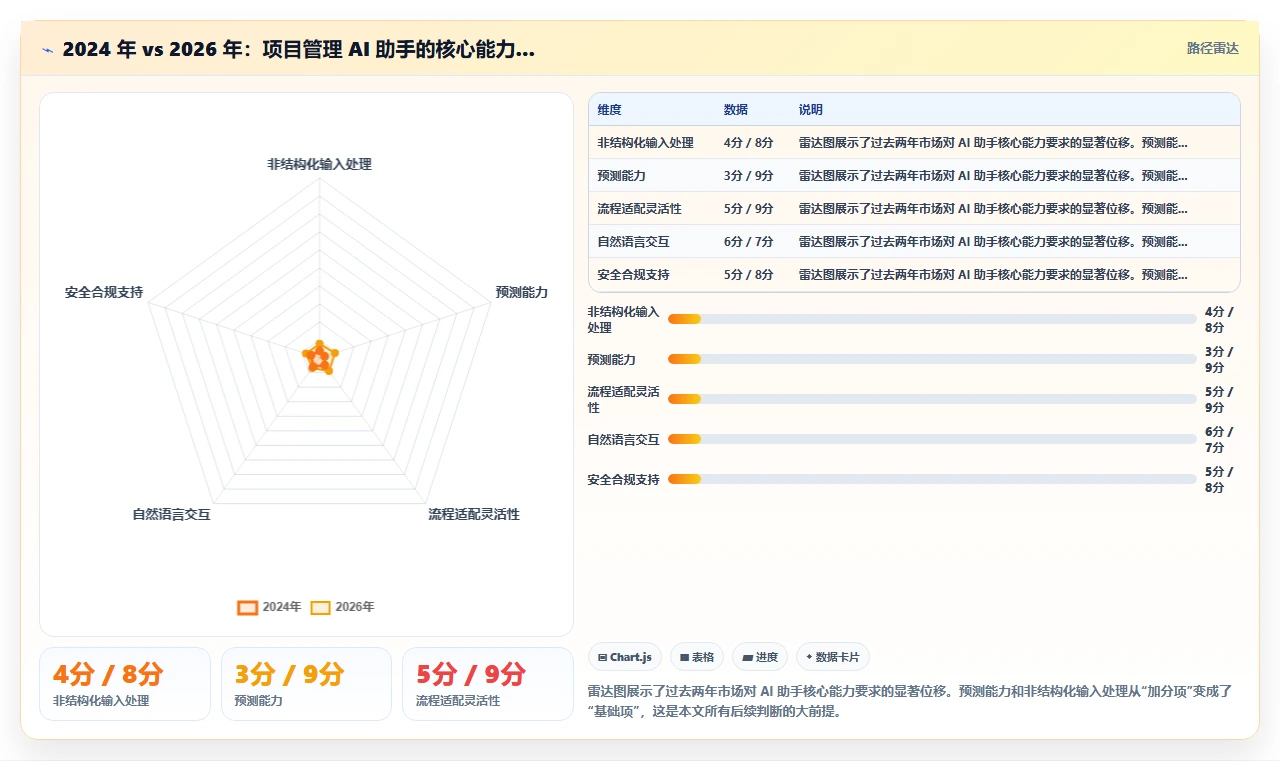This screenshot has height=761, width=1280.
Task: Select table row 安全合规支持
Action: (914, 275)
